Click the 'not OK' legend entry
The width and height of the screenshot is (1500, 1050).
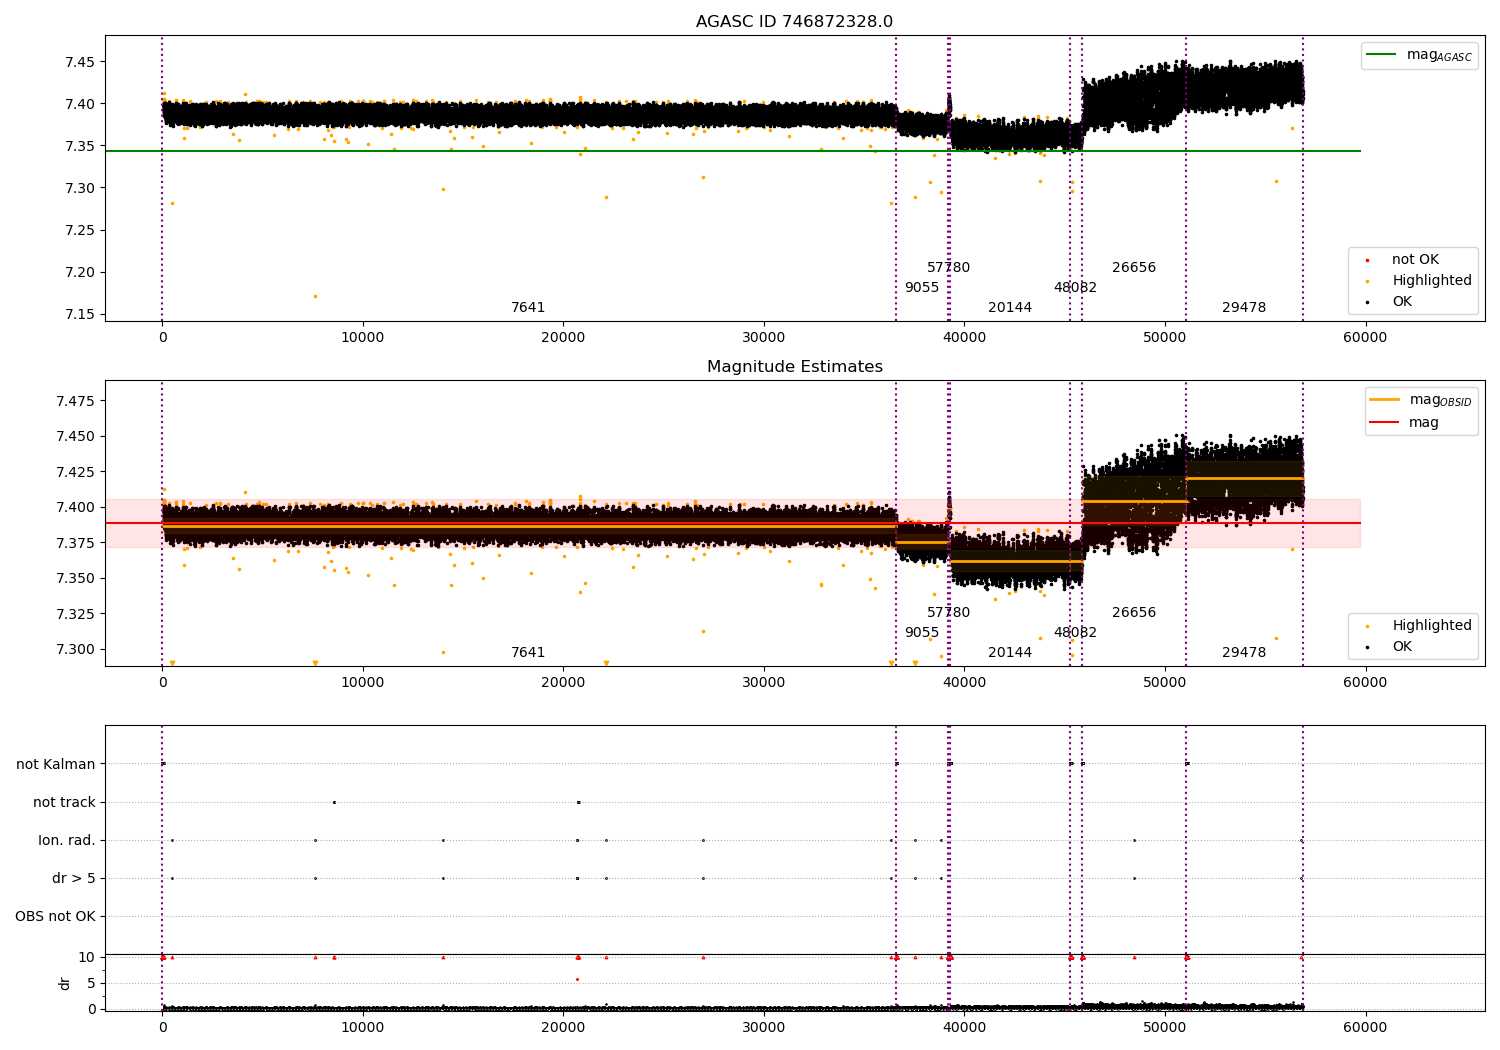tap(1415, 260)
